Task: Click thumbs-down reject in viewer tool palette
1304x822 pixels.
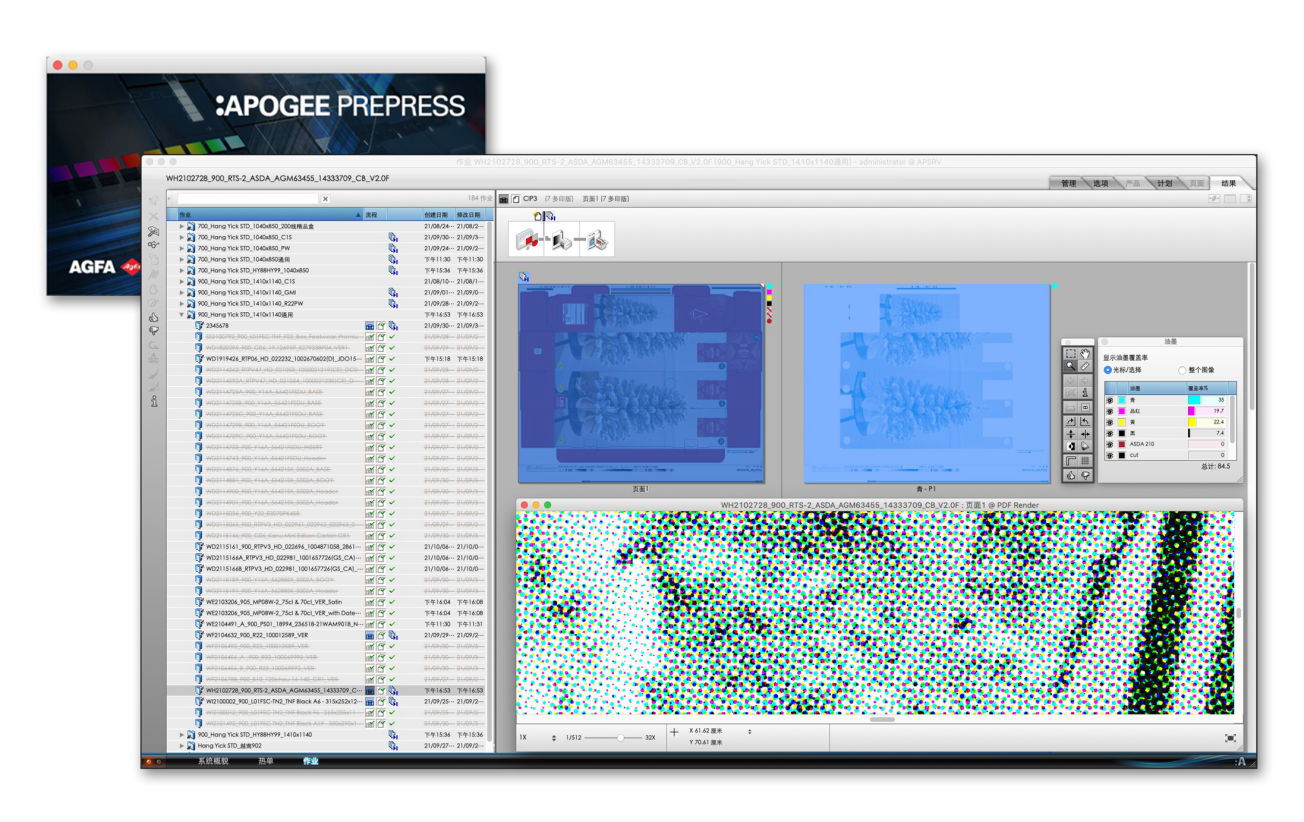Action: (1085, 475)
